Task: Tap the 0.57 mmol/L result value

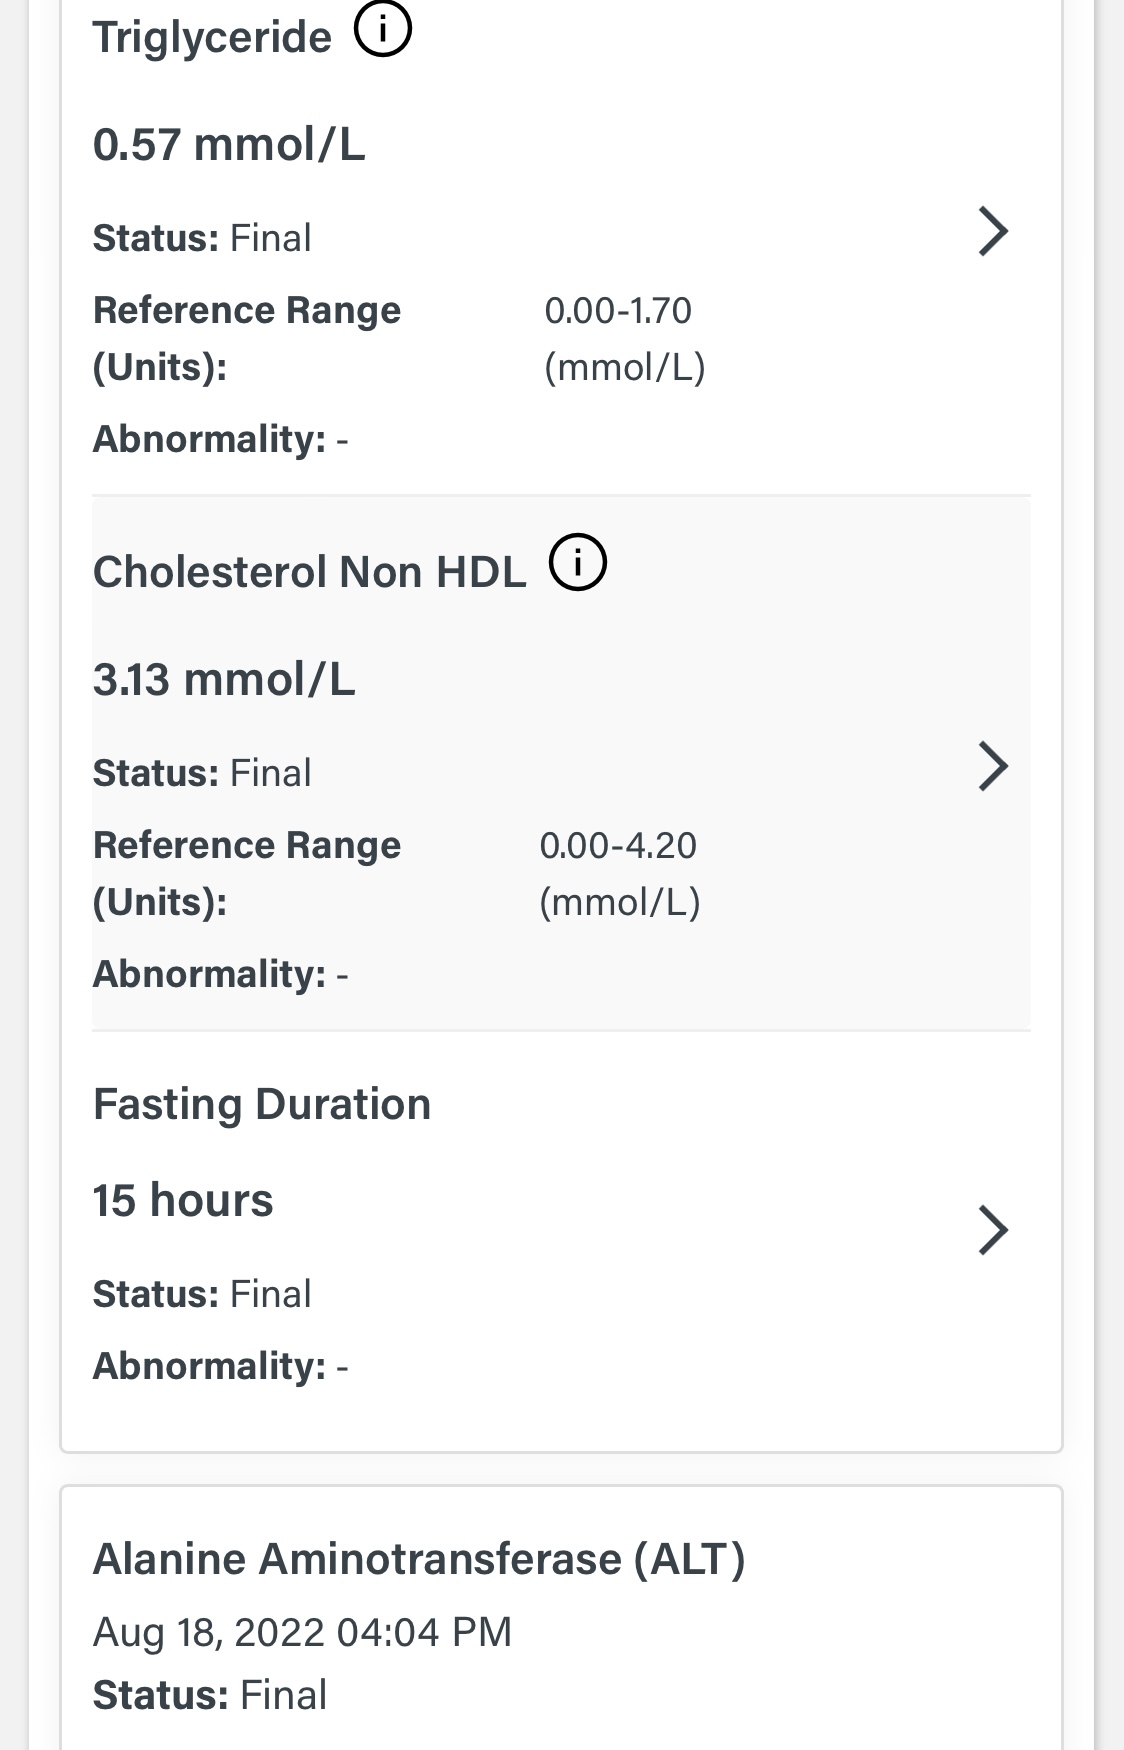Action: [229, 145]
